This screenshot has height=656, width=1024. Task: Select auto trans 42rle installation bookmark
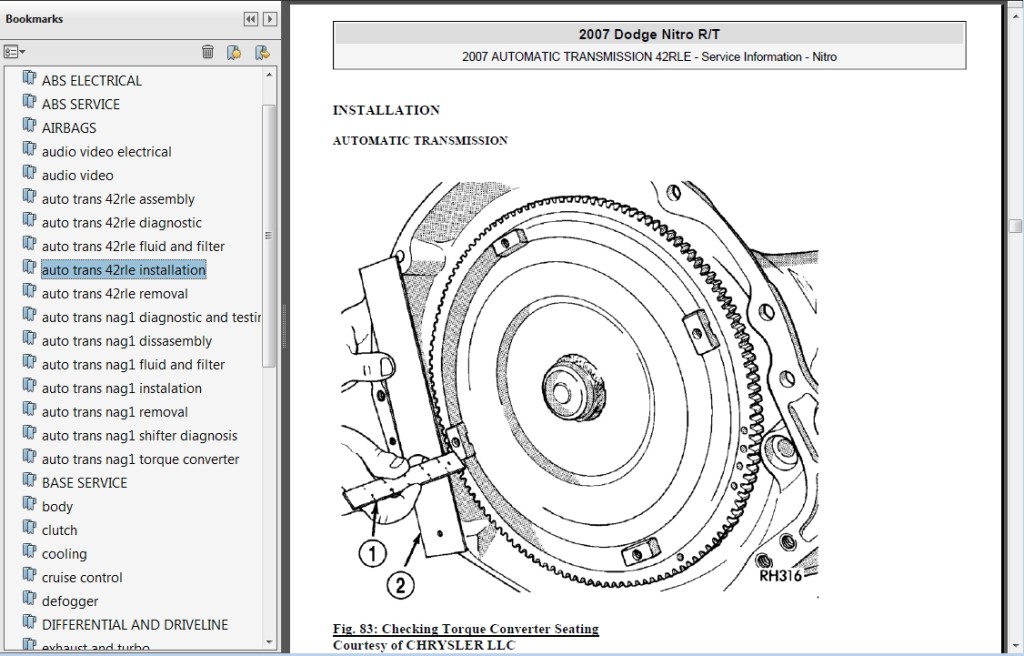[x=123, y=270]
